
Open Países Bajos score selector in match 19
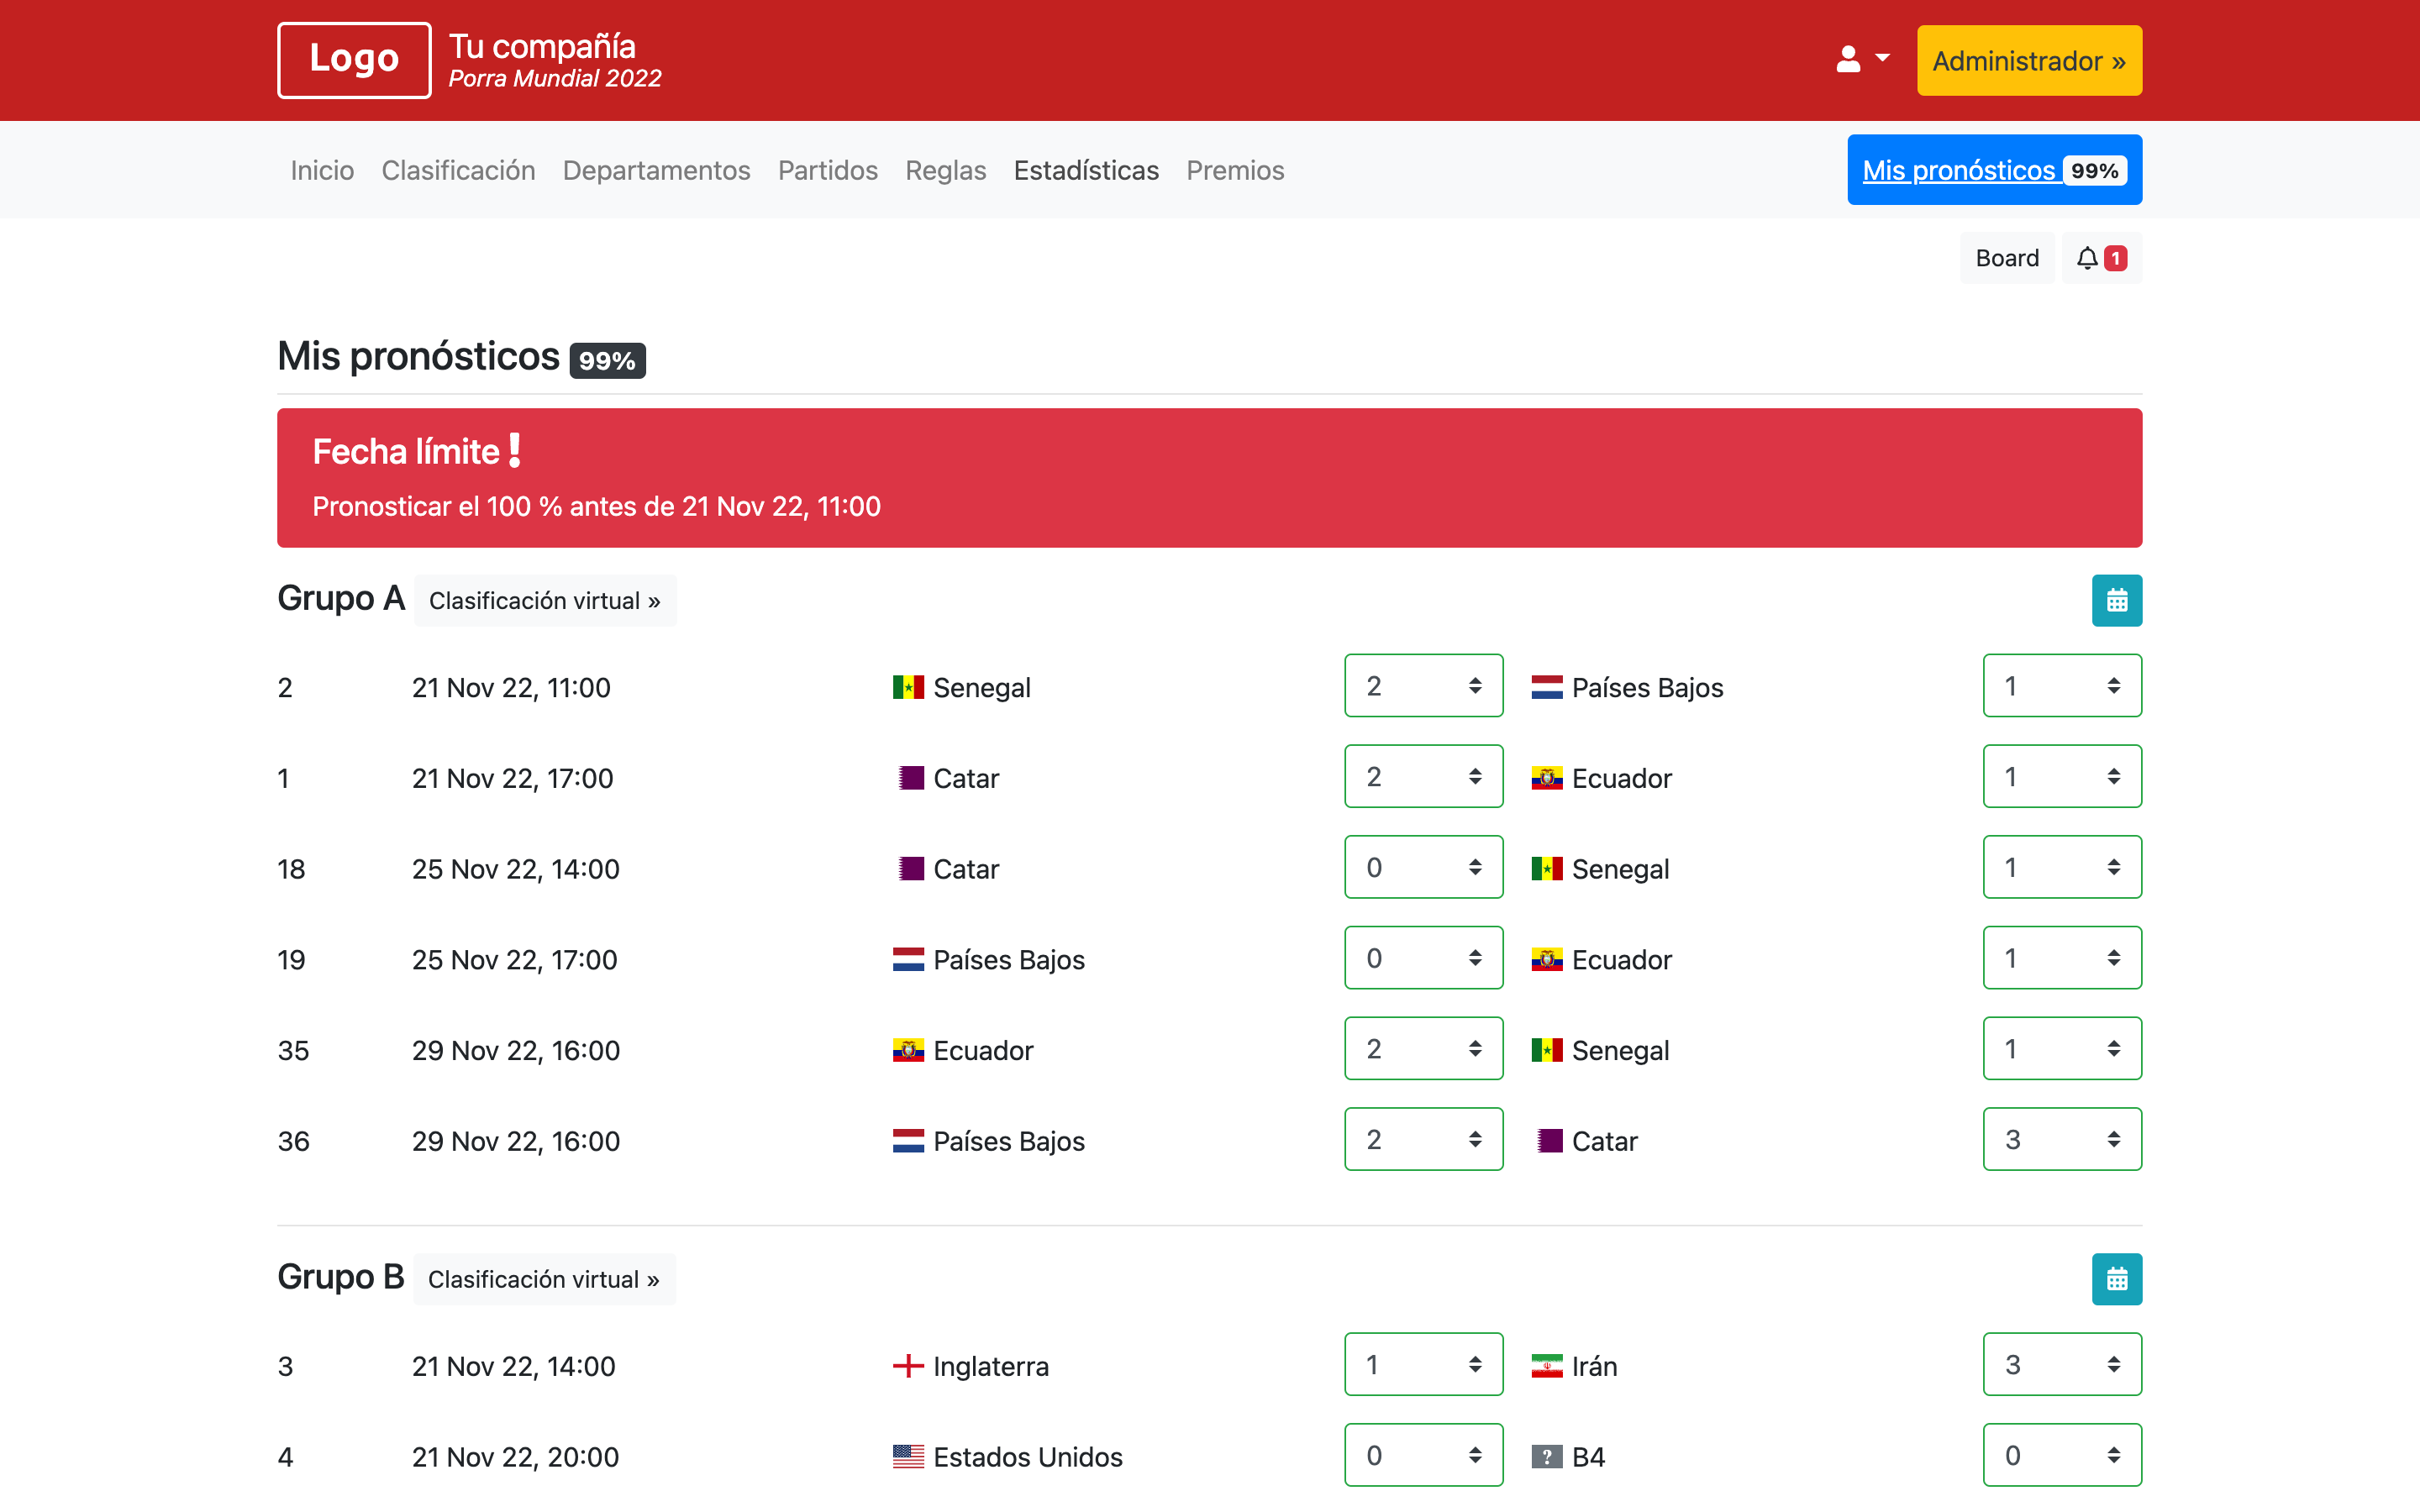click(1423, 958)
